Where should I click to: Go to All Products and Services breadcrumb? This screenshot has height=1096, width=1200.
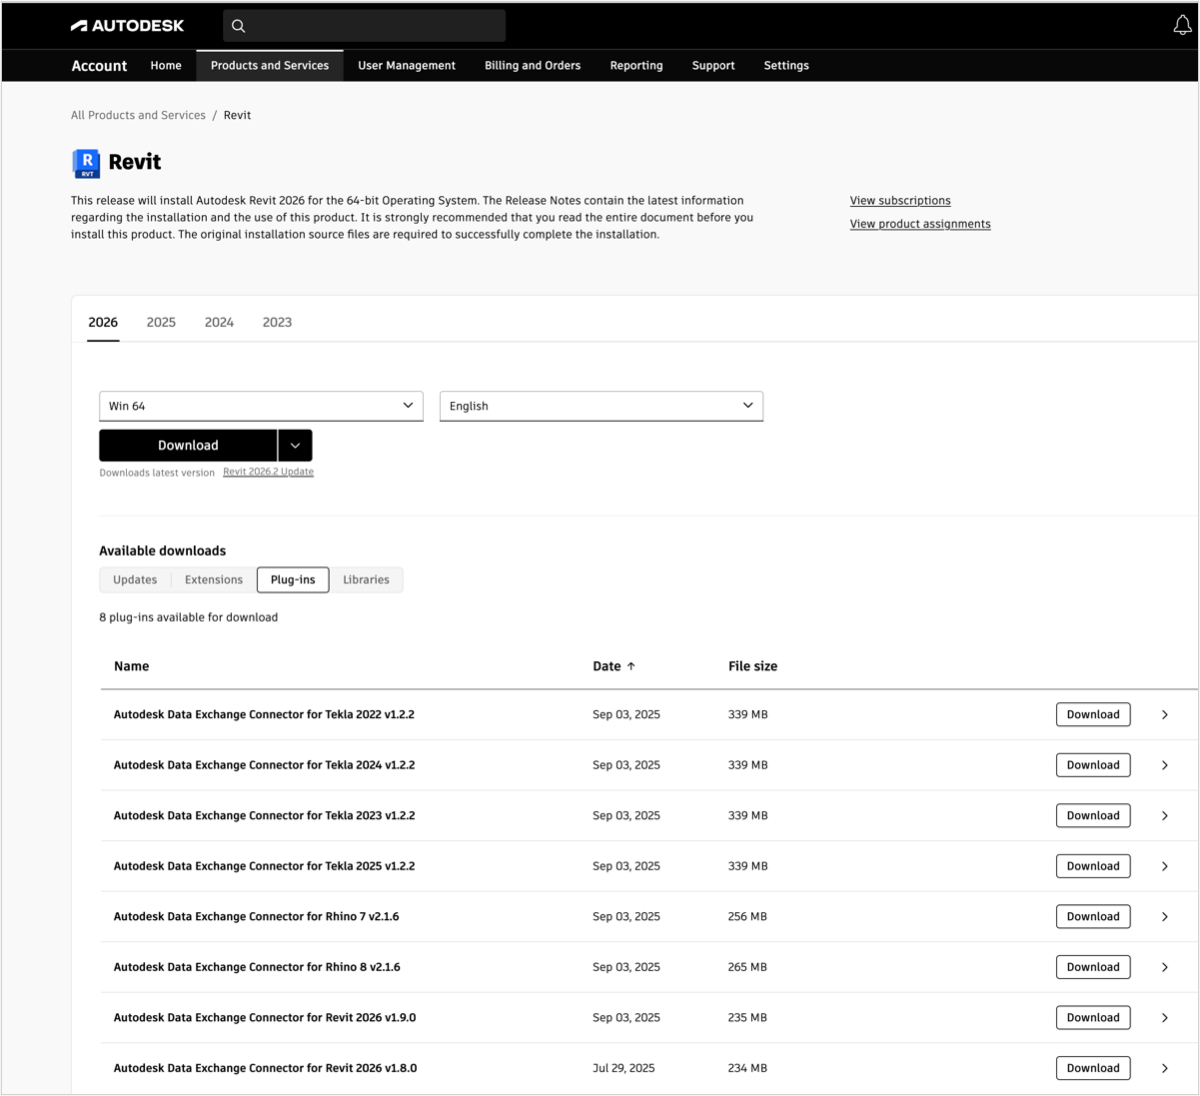[x=138, y=115]
